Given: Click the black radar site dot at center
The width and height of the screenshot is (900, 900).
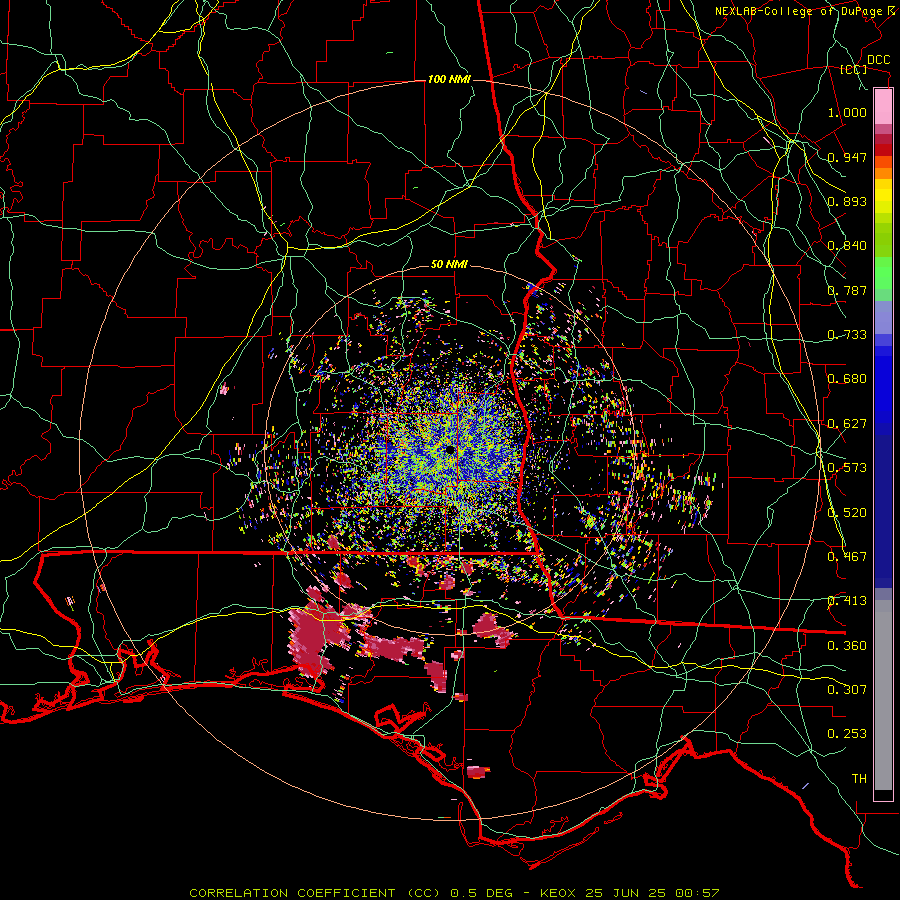Looking at the screenshot, I should click(x=449, y=449).
